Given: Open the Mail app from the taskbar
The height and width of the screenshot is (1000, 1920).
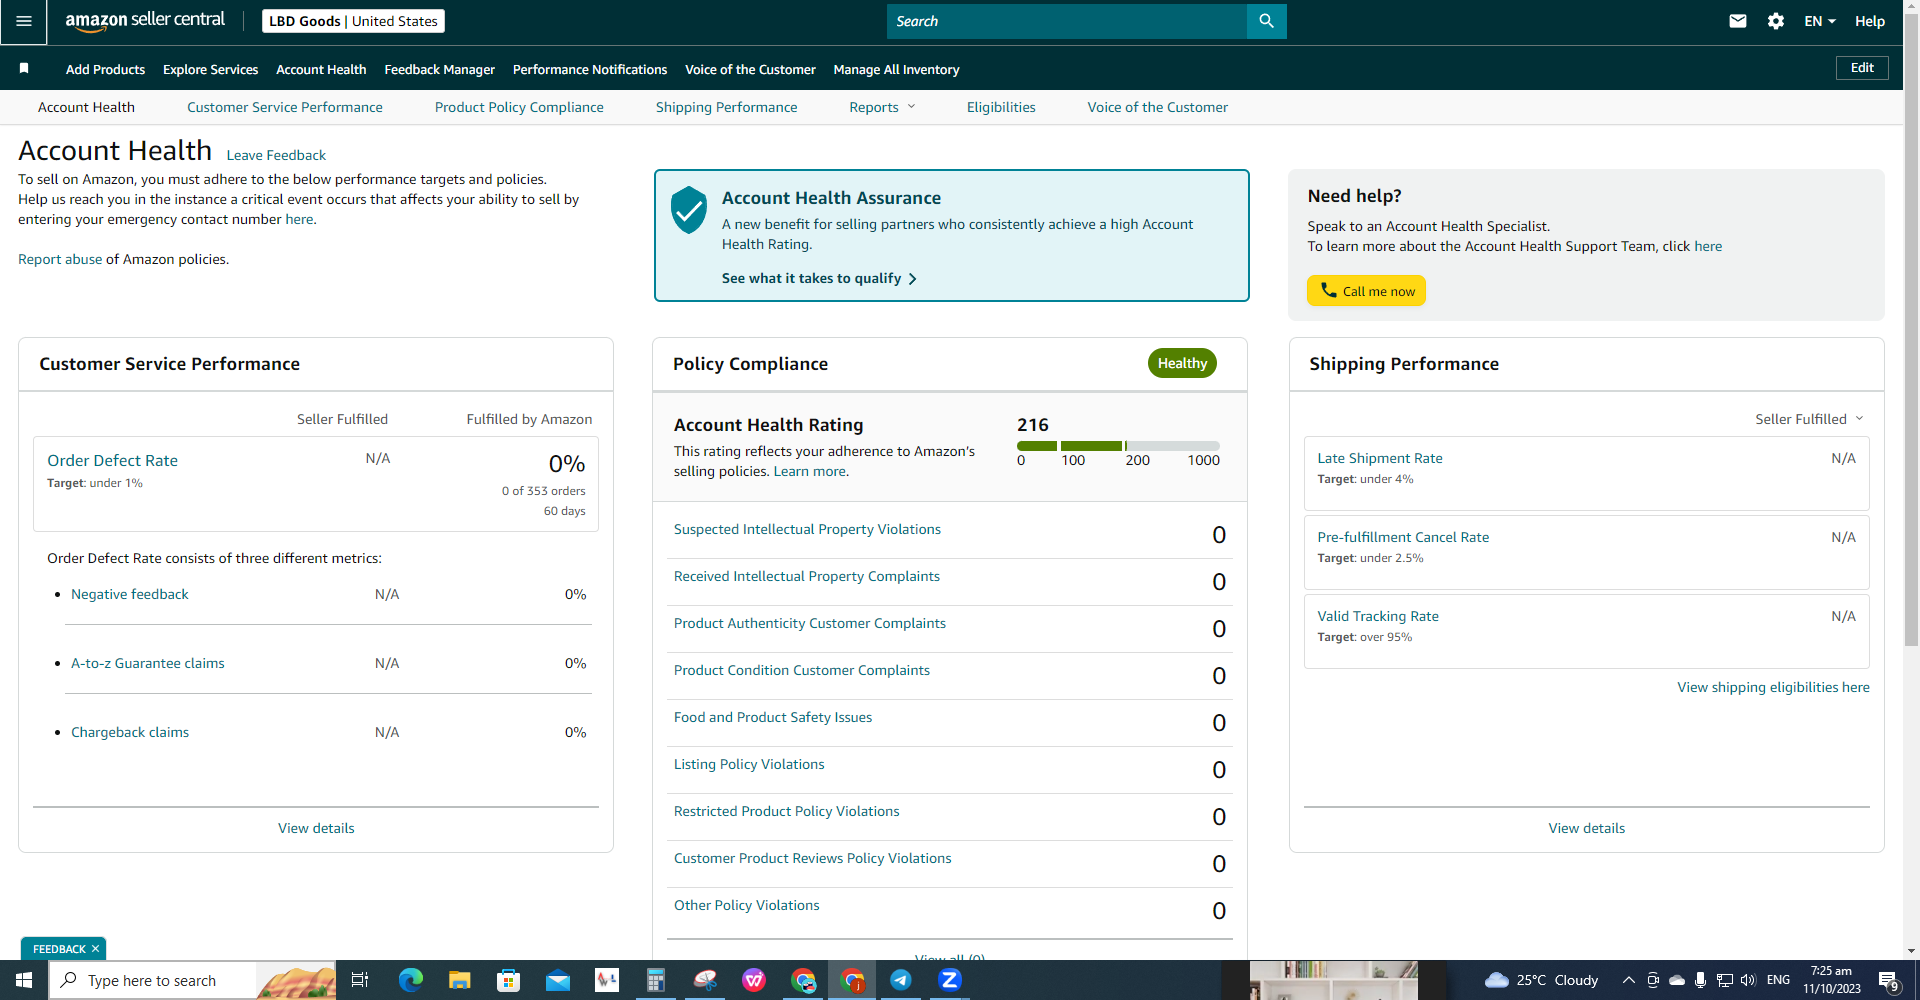Looking at the screenshot, I should click(x=558, y=980).
